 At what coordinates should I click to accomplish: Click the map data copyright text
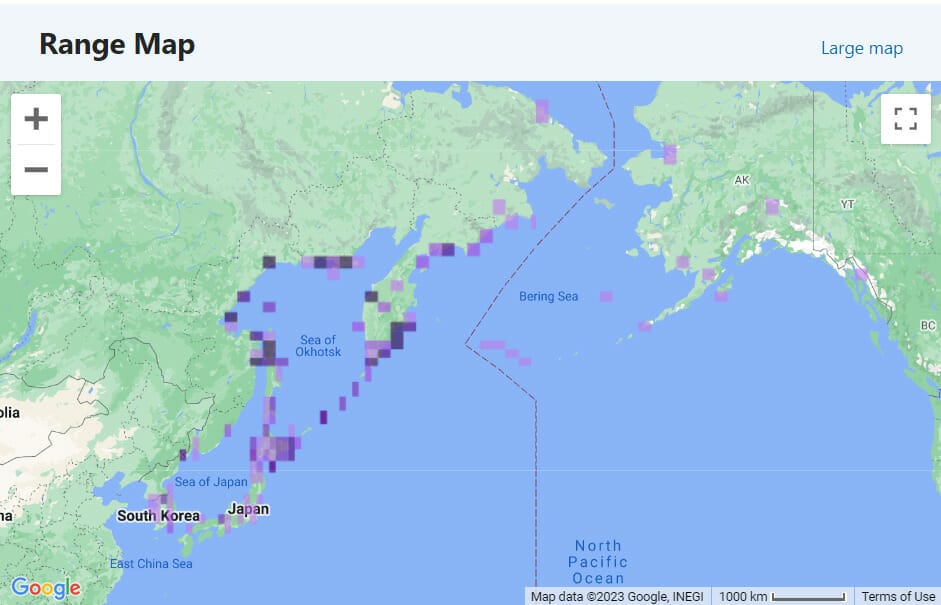(x=617, y=596)
